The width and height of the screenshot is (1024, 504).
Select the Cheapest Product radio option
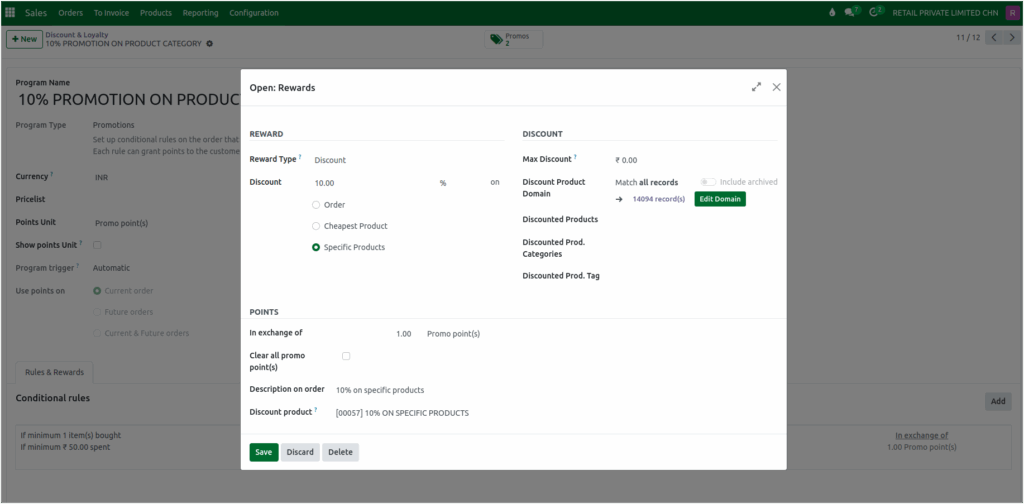pyautogui.click(x=316, y=226)
